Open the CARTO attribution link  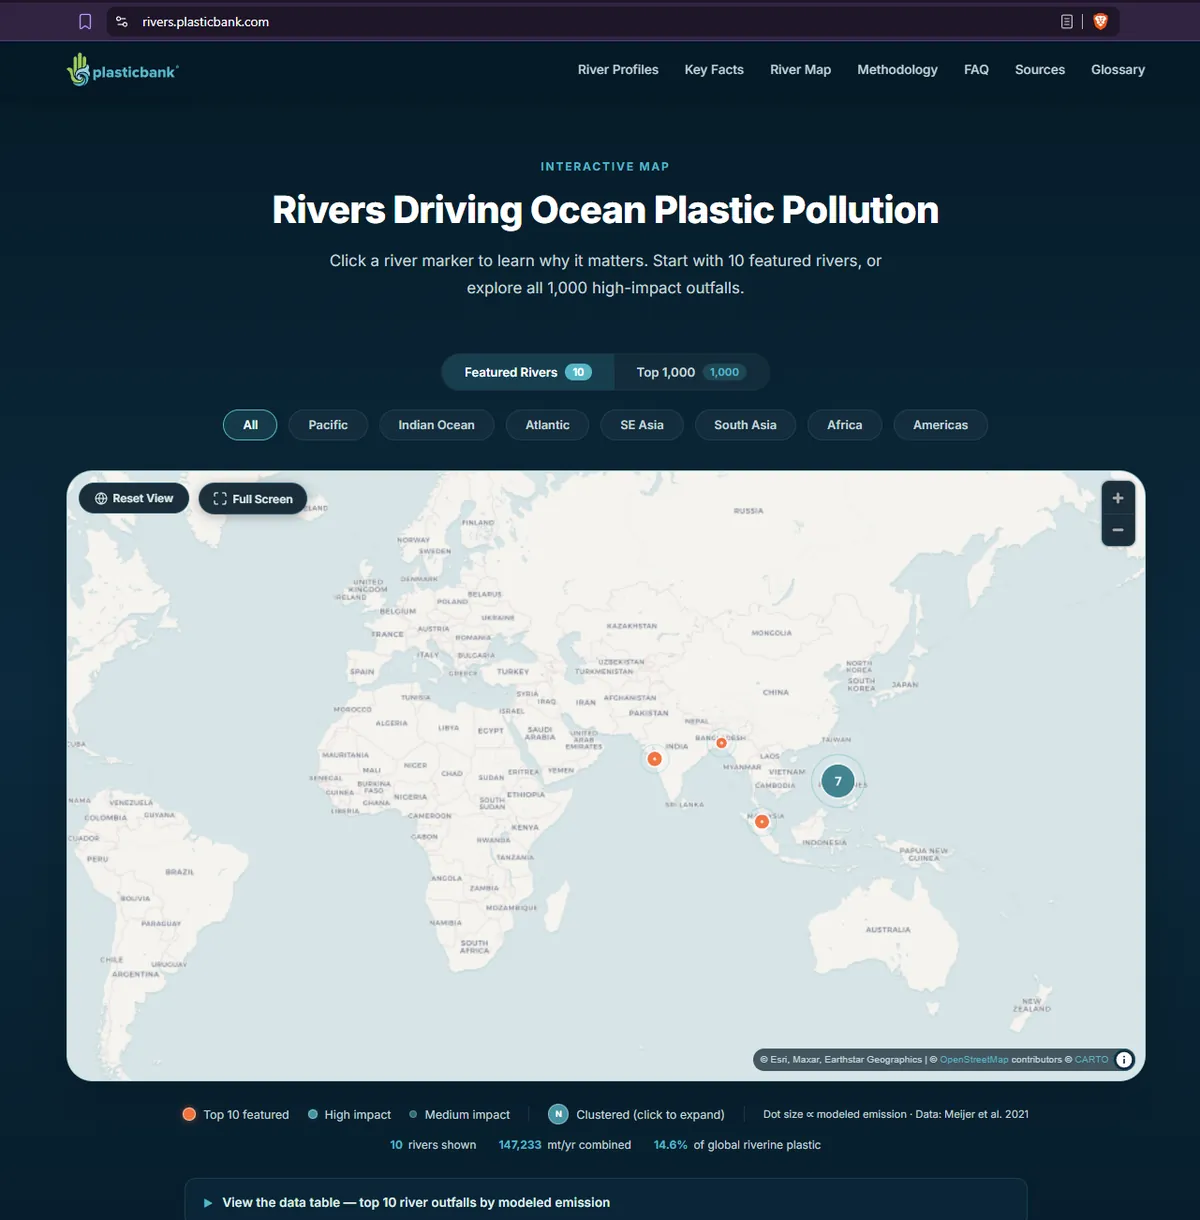[x=1091, y=1060]
